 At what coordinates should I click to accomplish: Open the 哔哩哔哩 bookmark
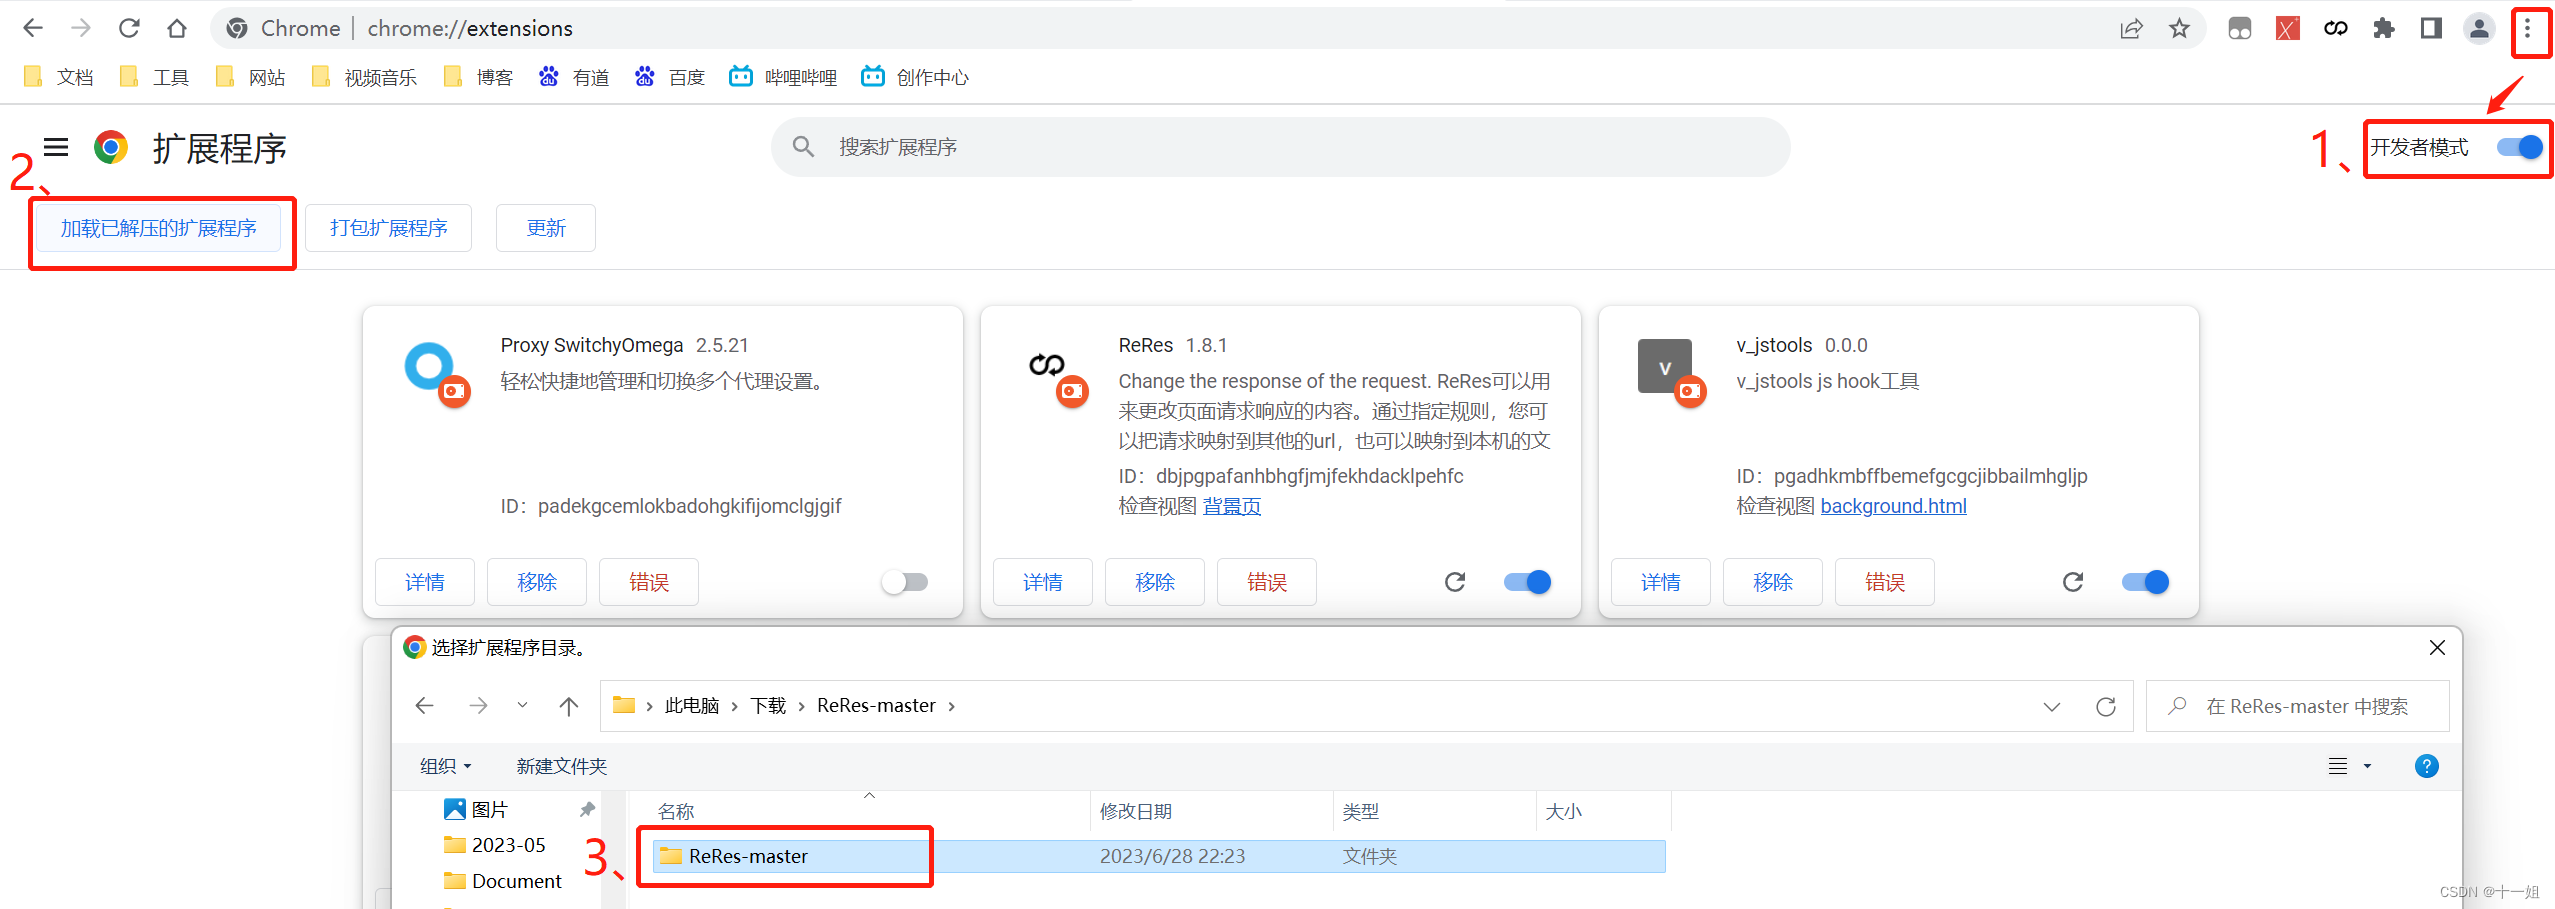783,77
